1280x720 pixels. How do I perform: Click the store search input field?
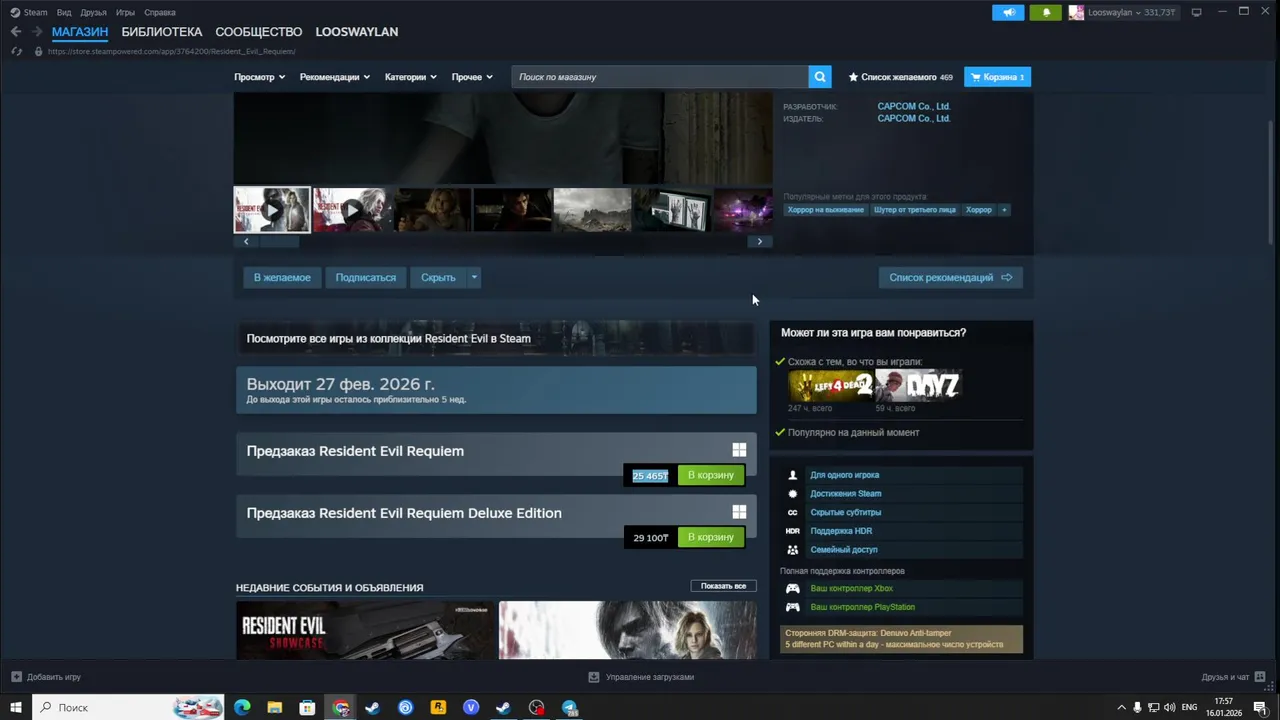tap(660, 77)
